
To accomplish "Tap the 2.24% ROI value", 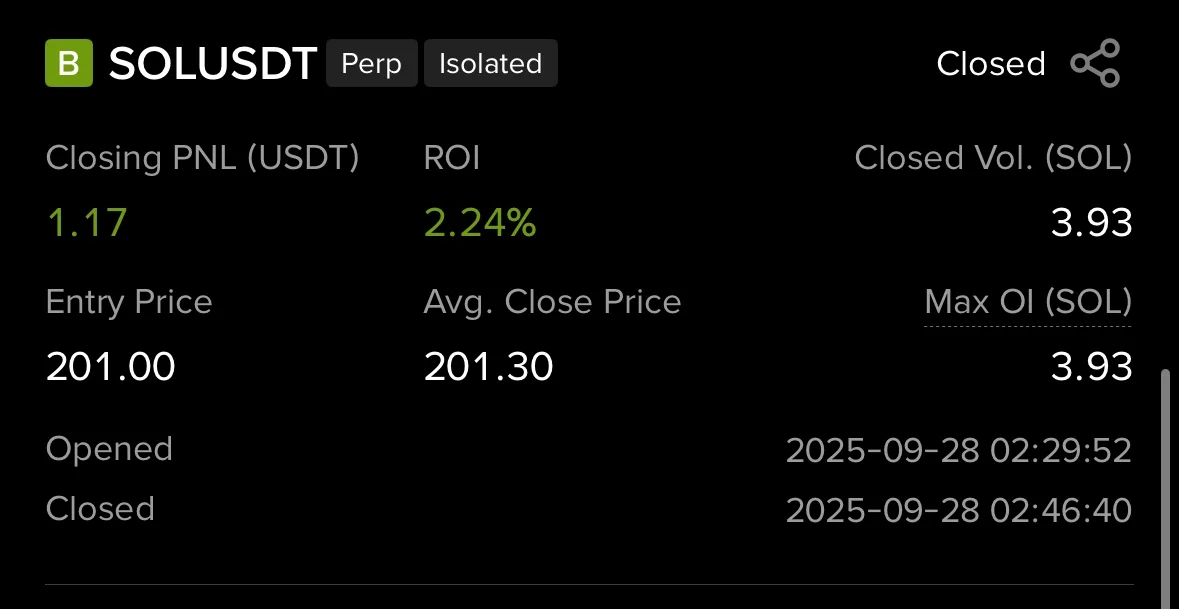I will tap(480, 223).
